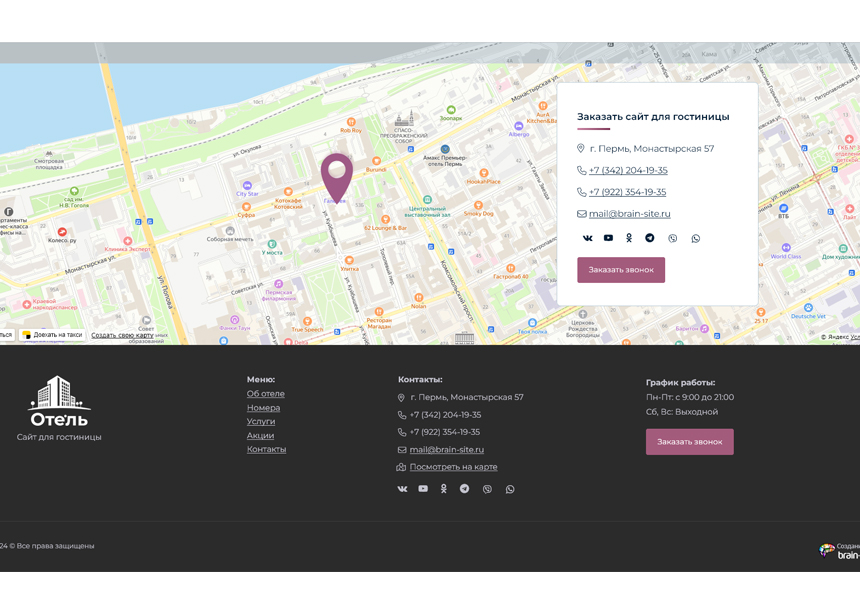This screenshot has width=860, height=600.
Task: Click YouTube icon in the dark footer
Action: [423, 489]
